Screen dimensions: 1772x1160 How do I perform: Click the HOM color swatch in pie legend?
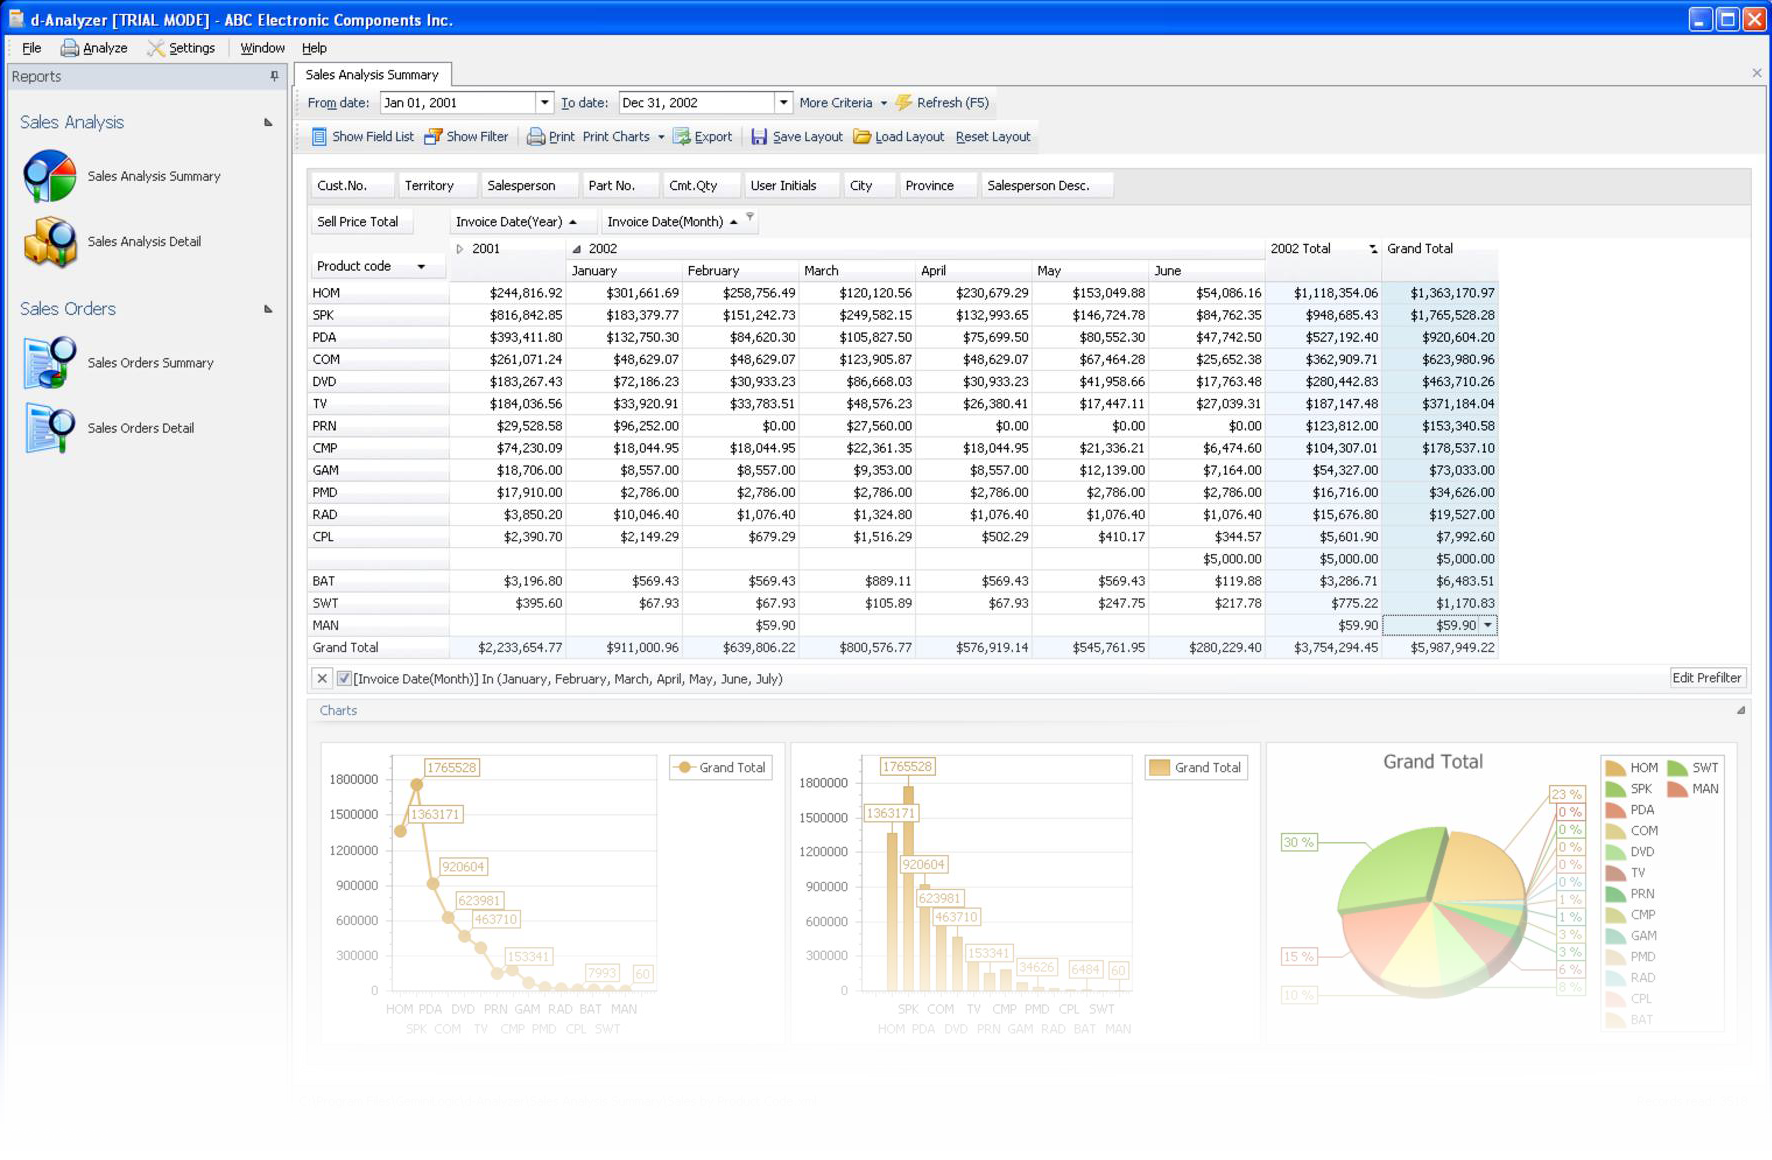coord(1615,768)
